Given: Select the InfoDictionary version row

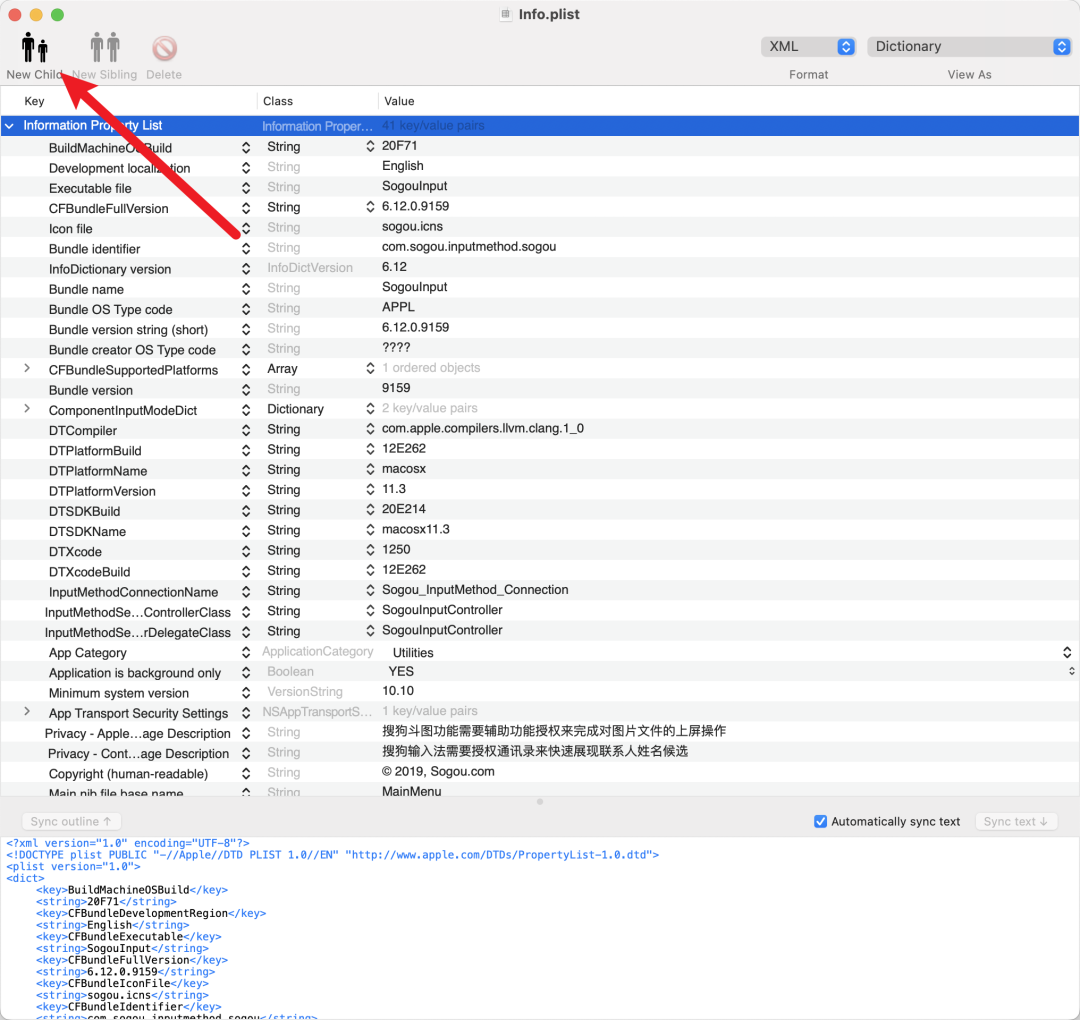Looking at the screenshot, I should pyautogui.click(x=540, y=268).
